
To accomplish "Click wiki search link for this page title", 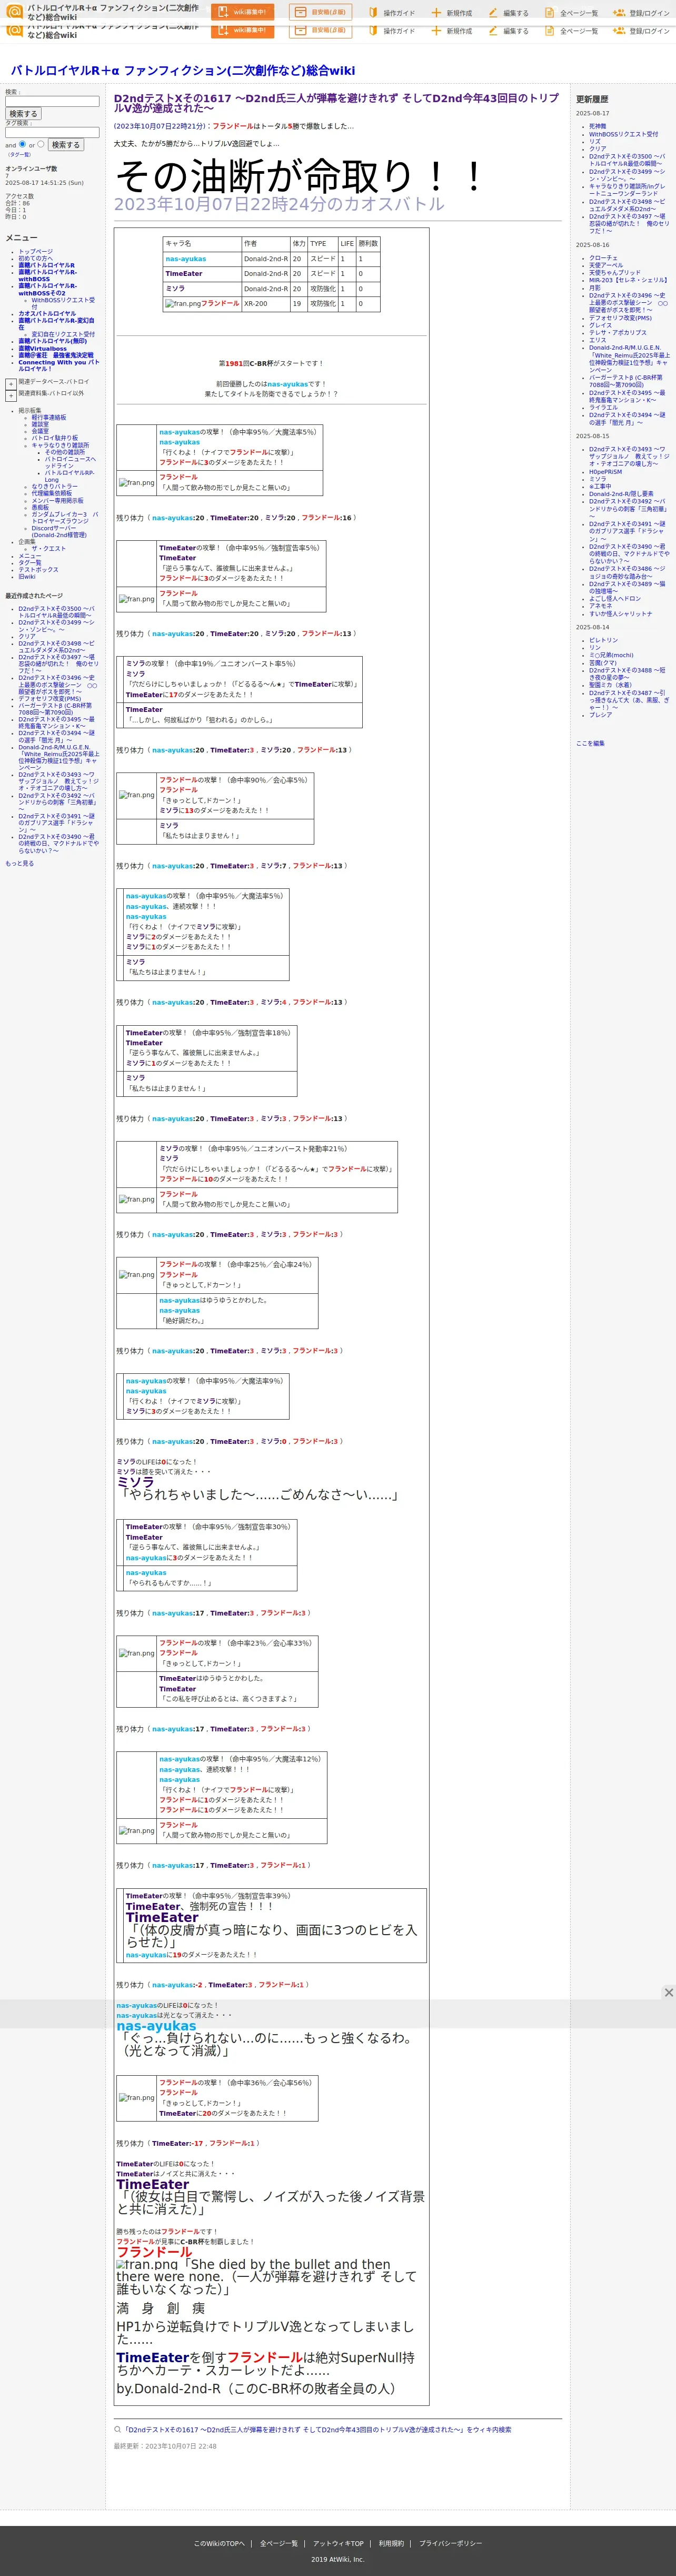I will [317, 2429].
